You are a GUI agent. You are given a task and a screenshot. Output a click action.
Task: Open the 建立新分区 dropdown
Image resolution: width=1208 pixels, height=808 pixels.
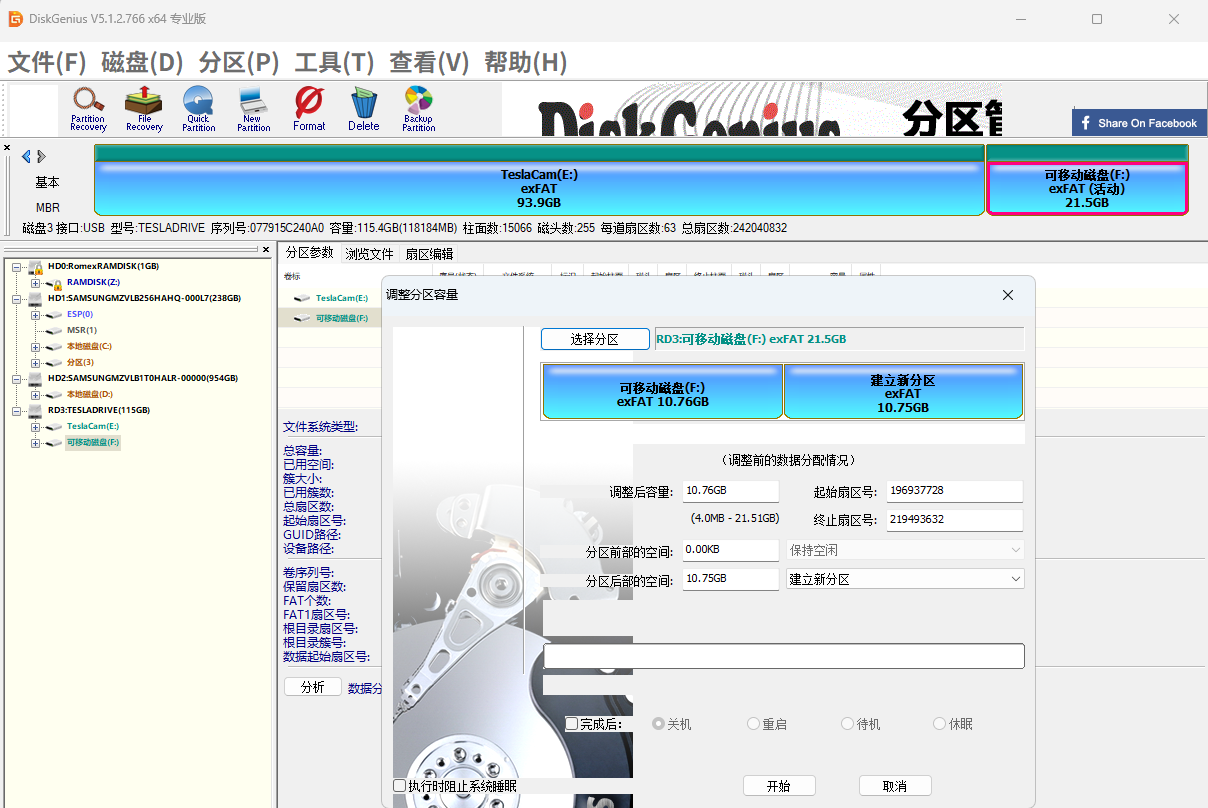point(904,579)
